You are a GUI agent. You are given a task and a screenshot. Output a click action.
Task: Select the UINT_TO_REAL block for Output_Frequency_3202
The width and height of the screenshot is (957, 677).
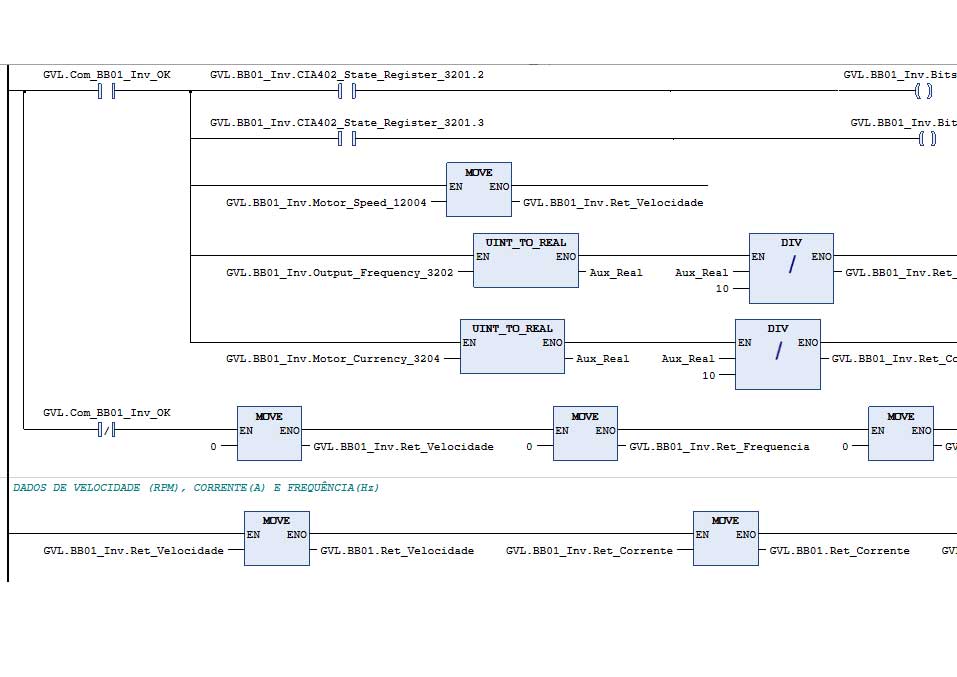point(525,260)
